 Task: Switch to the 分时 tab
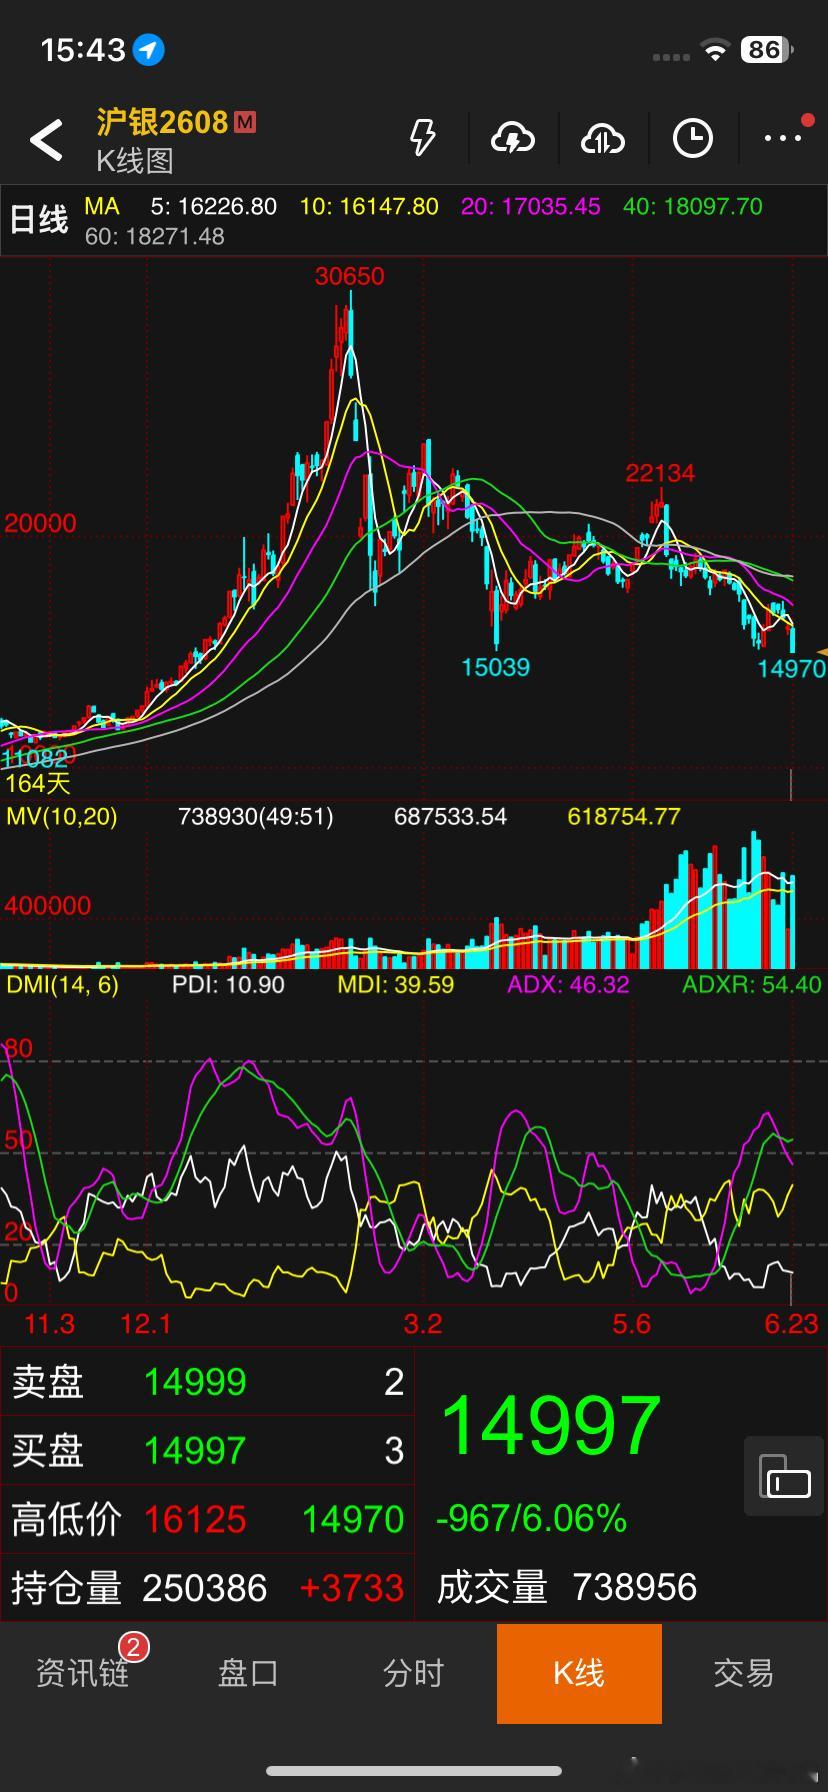click(x=413, y=1673)
